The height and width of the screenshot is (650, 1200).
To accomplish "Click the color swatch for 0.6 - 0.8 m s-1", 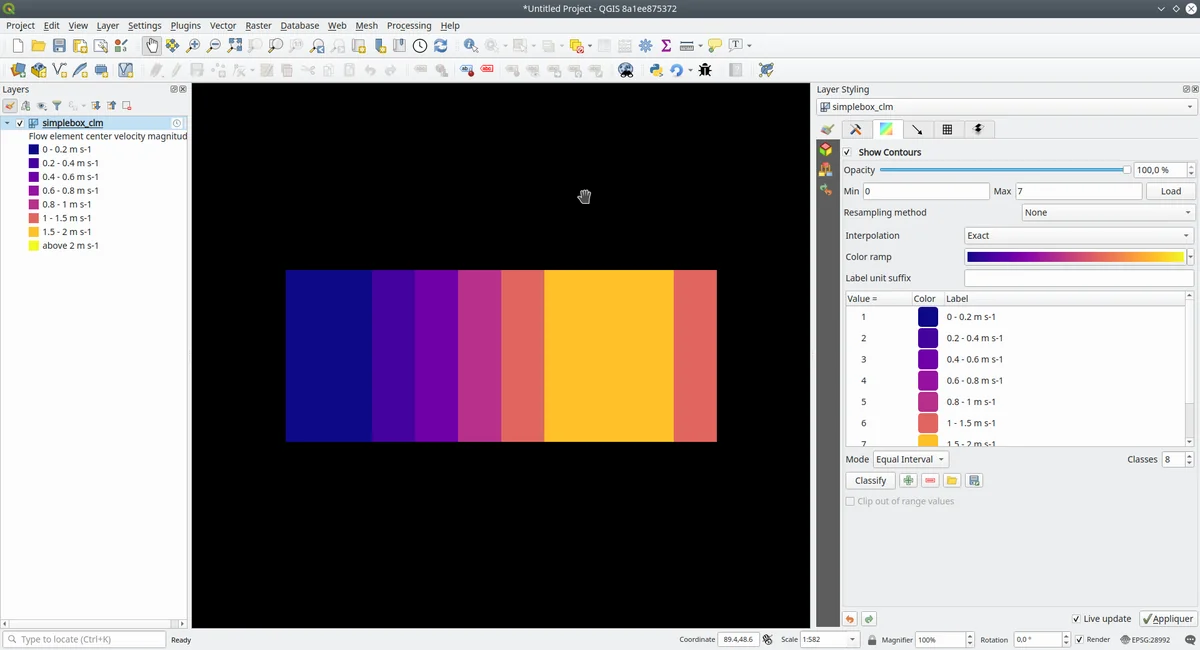I will coord(928,381).
